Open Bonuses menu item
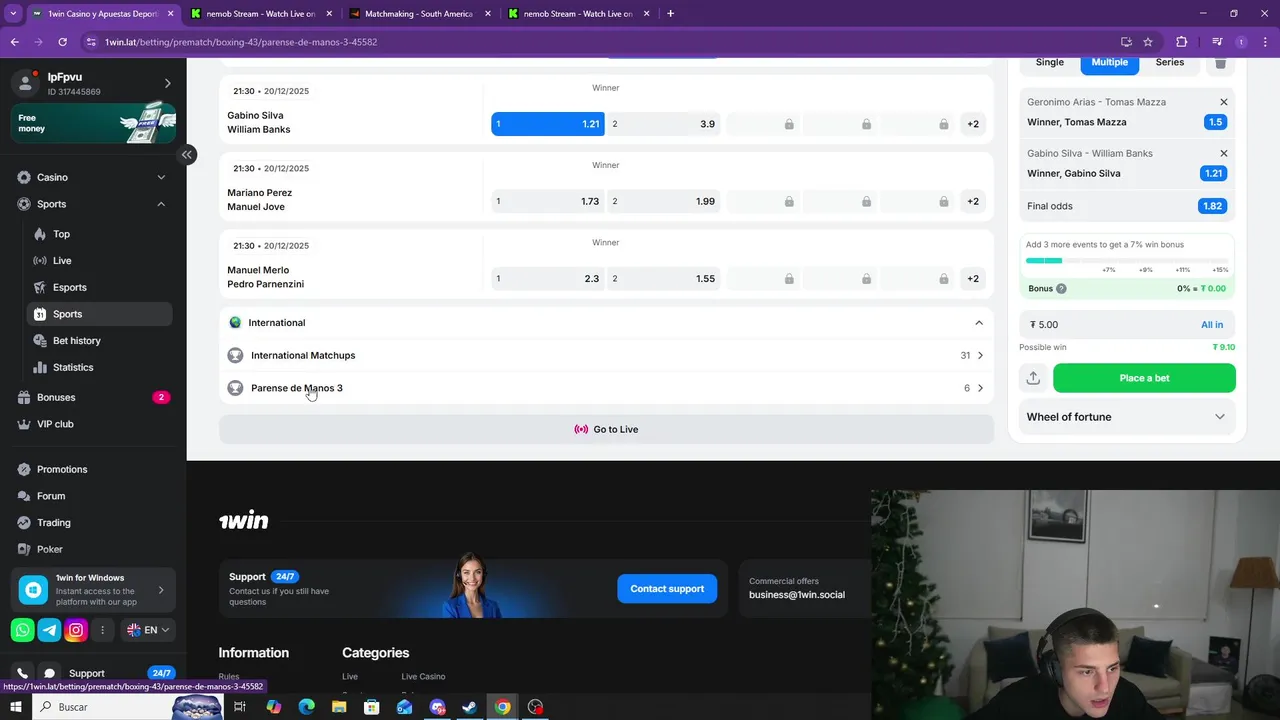The height and width of the screenshot is (720, 1280). (92, 397)
